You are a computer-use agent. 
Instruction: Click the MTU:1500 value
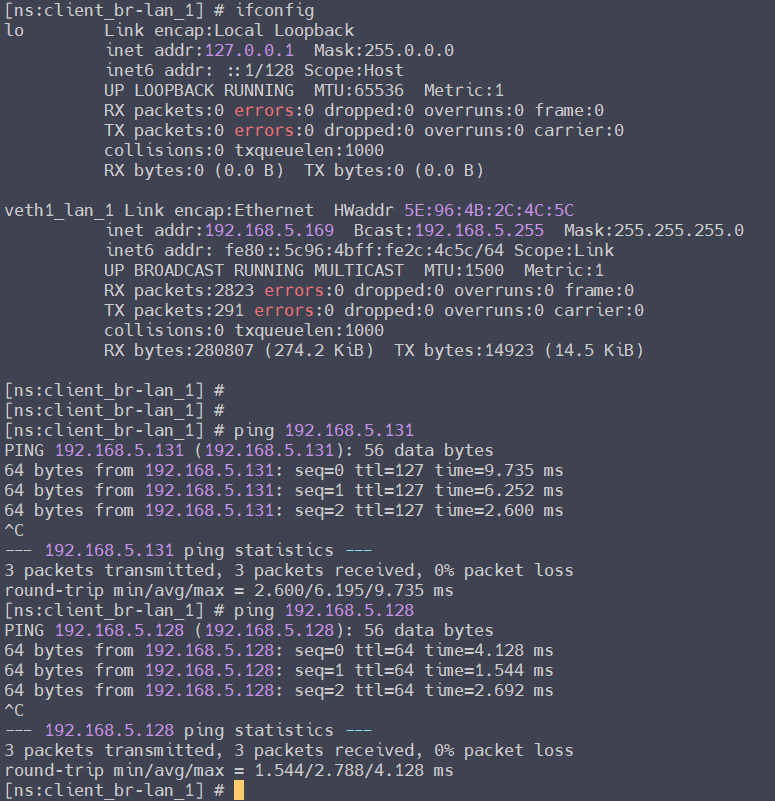coord(464,270)
